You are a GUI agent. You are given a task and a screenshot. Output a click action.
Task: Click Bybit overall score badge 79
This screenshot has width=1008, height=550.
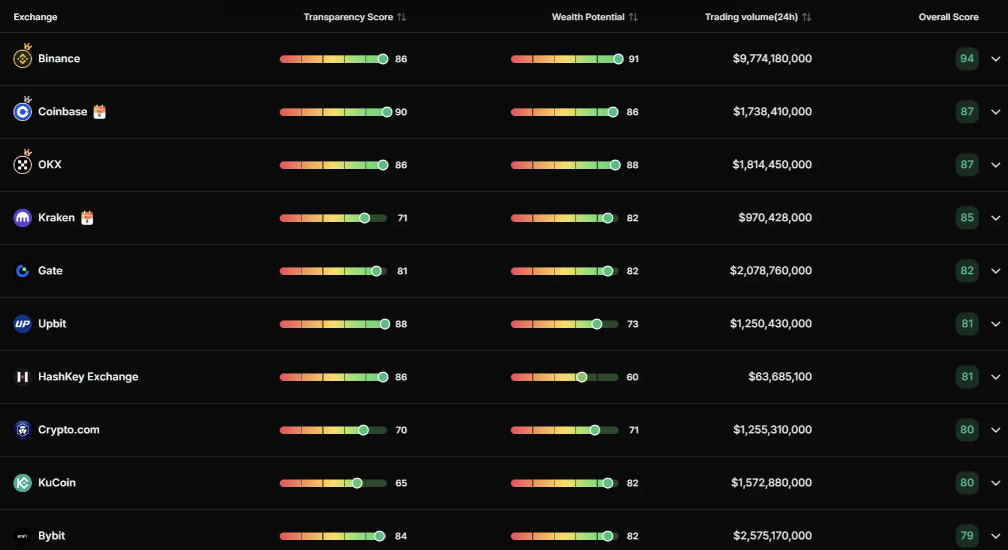[967, 536]
